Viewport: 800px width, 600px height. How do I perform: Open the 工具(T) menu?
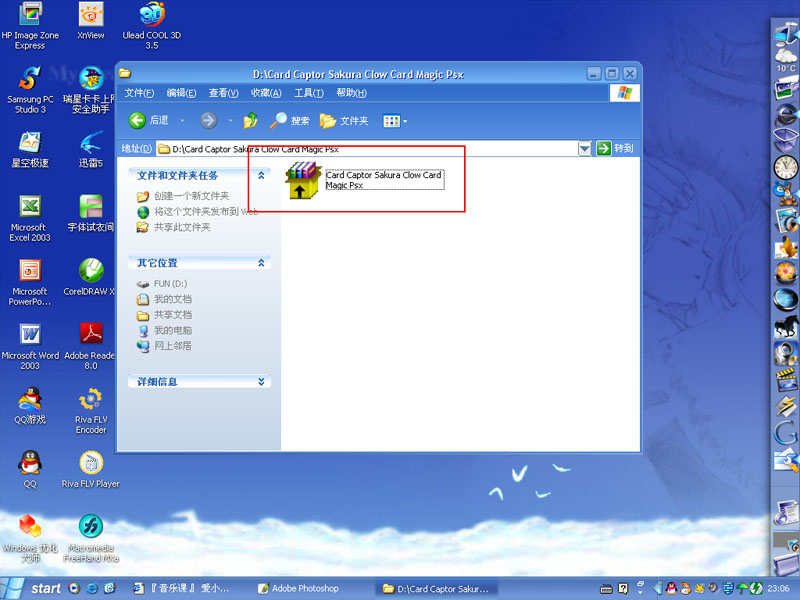309,93
